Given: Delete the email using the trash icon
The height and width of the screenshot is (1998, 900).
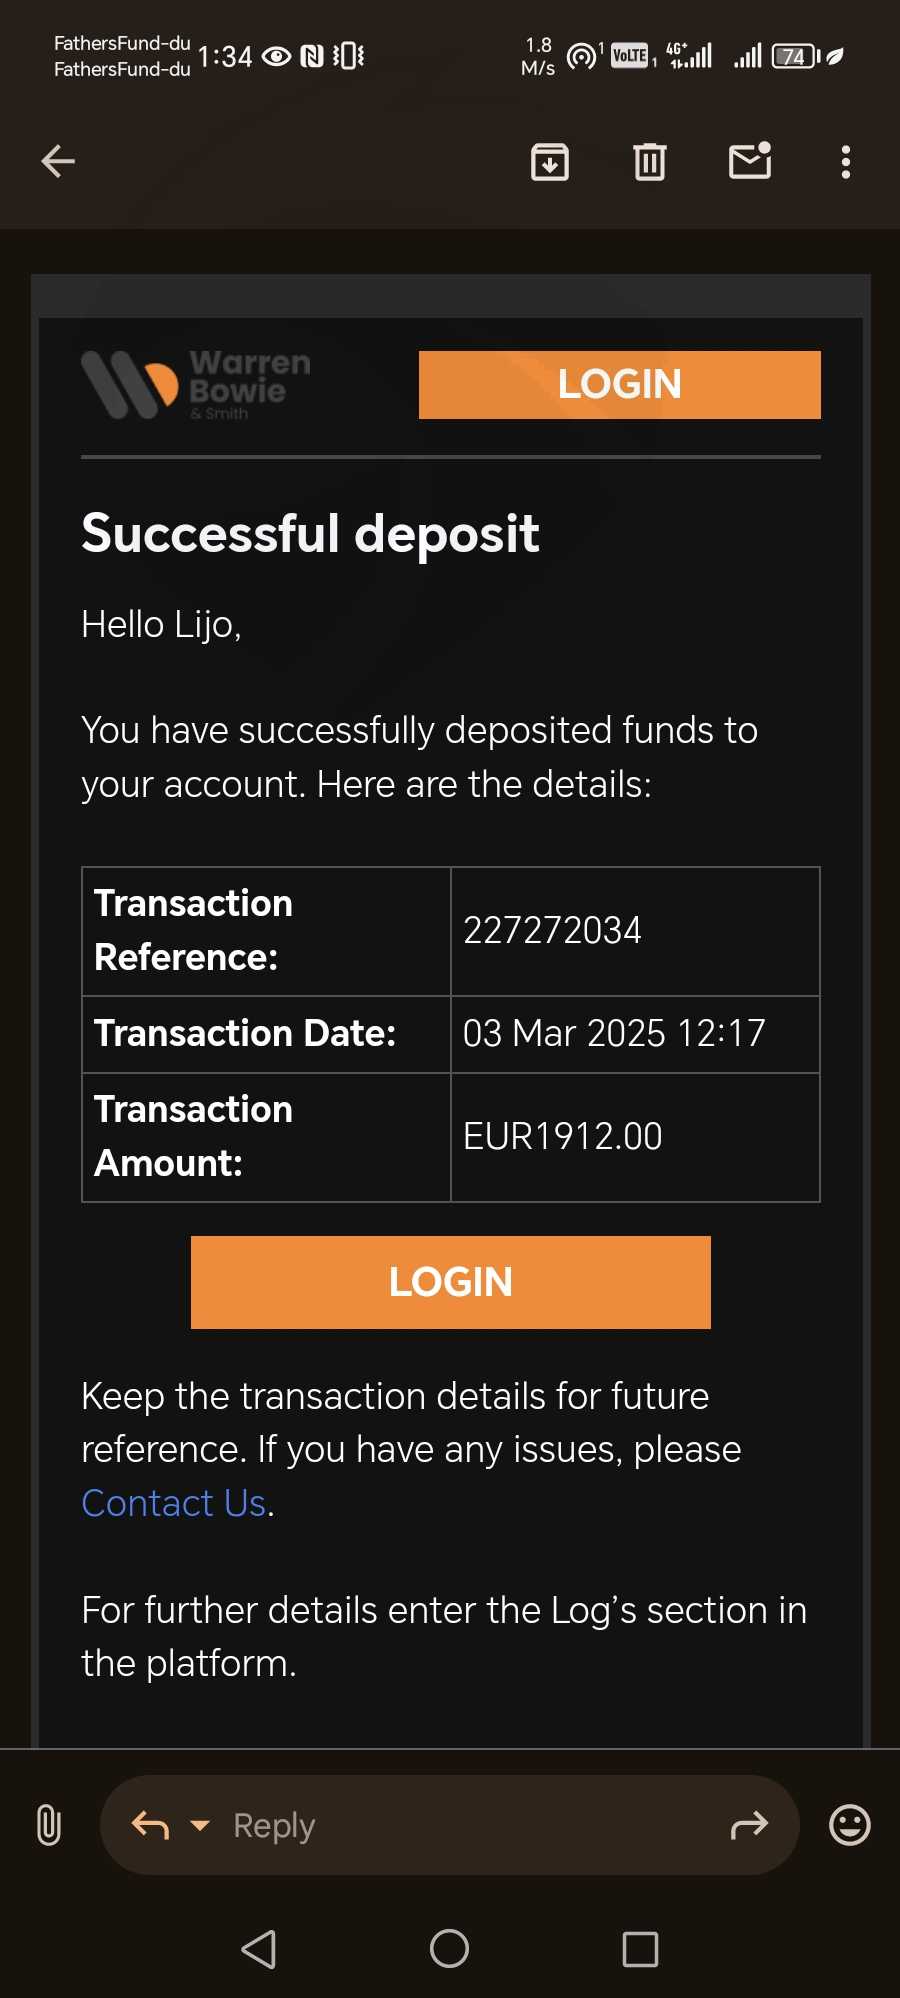Looking at the screenshot, I should click(x=649, y=161).
